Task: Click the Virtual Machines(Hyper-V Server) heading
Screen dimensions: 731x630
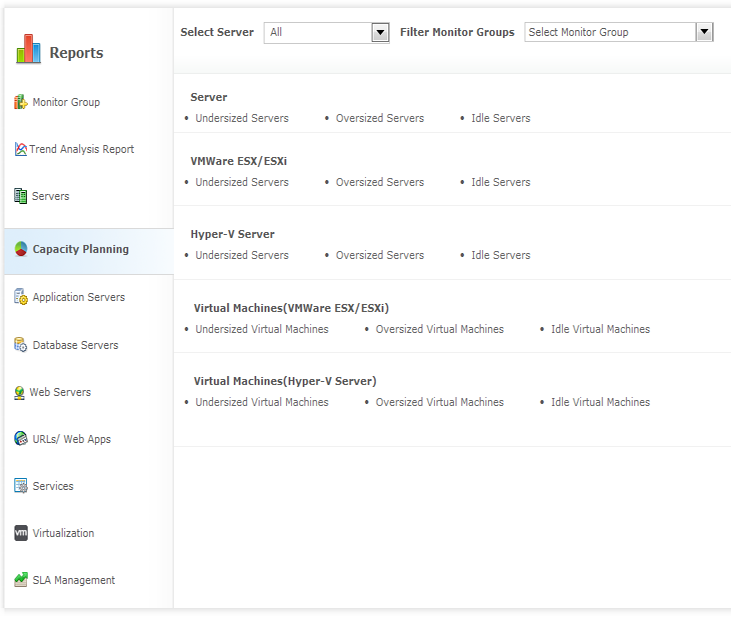Action: (285, 381)
